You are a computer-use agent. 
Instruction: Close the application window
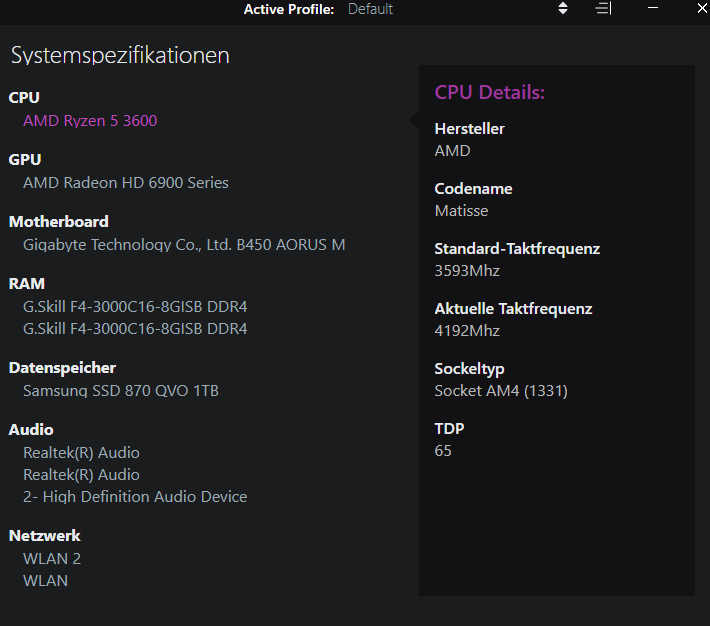coord(702,8)
